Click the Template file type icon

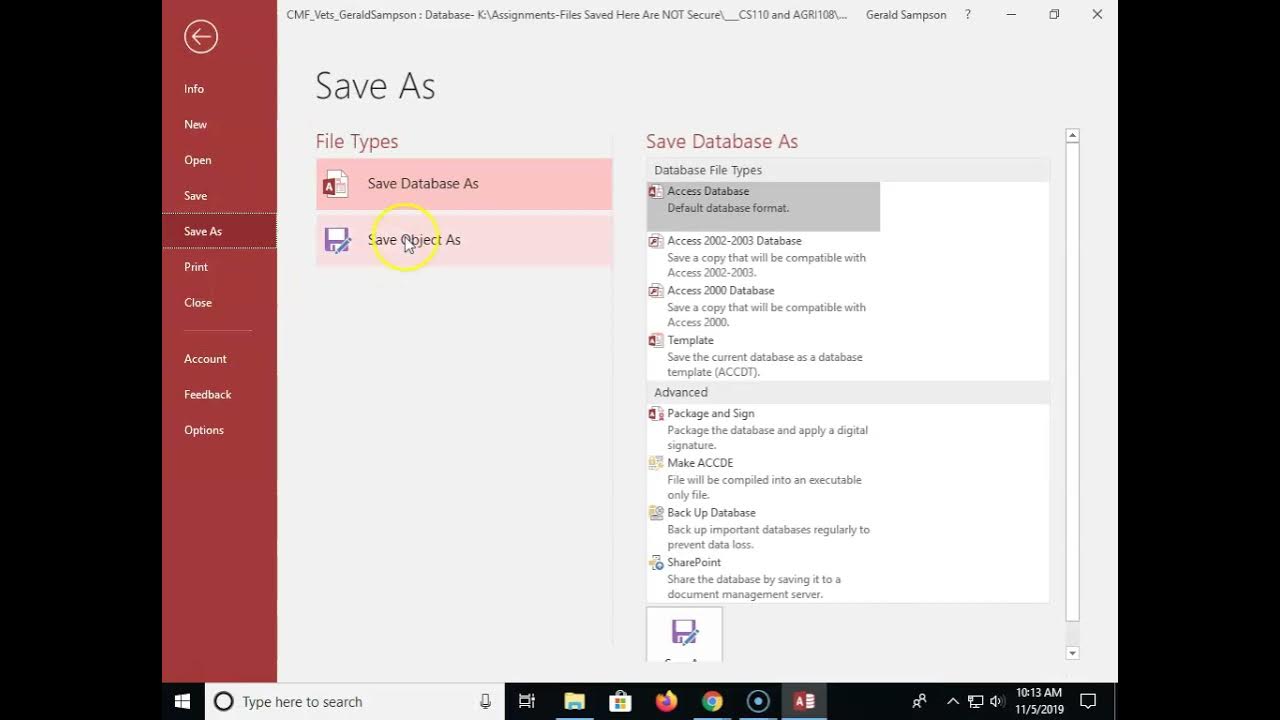(656, 340)
